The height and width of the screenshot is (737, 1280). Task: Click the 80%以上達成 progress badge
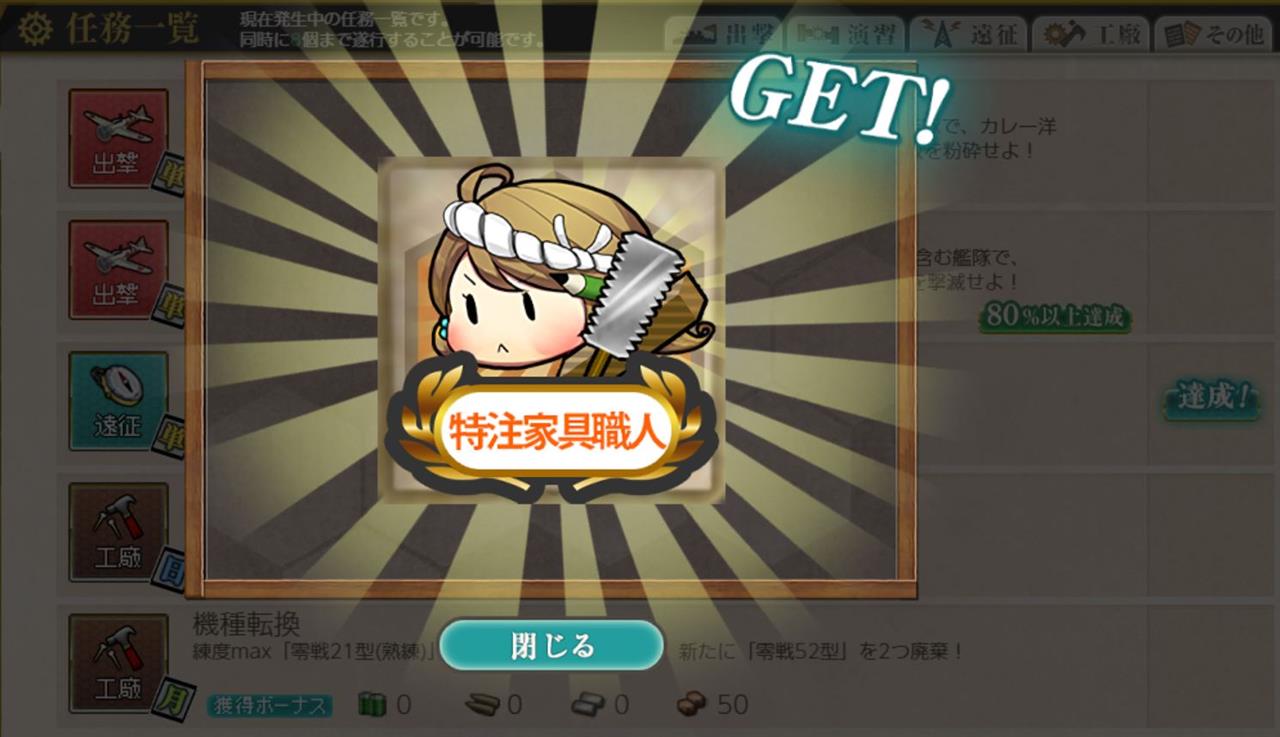(1055, 318)
